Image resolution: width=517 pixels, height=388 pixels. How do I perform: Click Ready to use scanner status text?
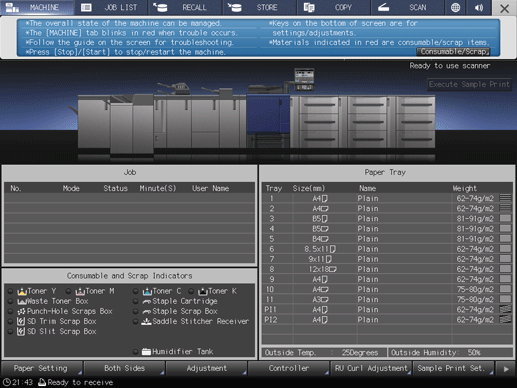point(450,66)
